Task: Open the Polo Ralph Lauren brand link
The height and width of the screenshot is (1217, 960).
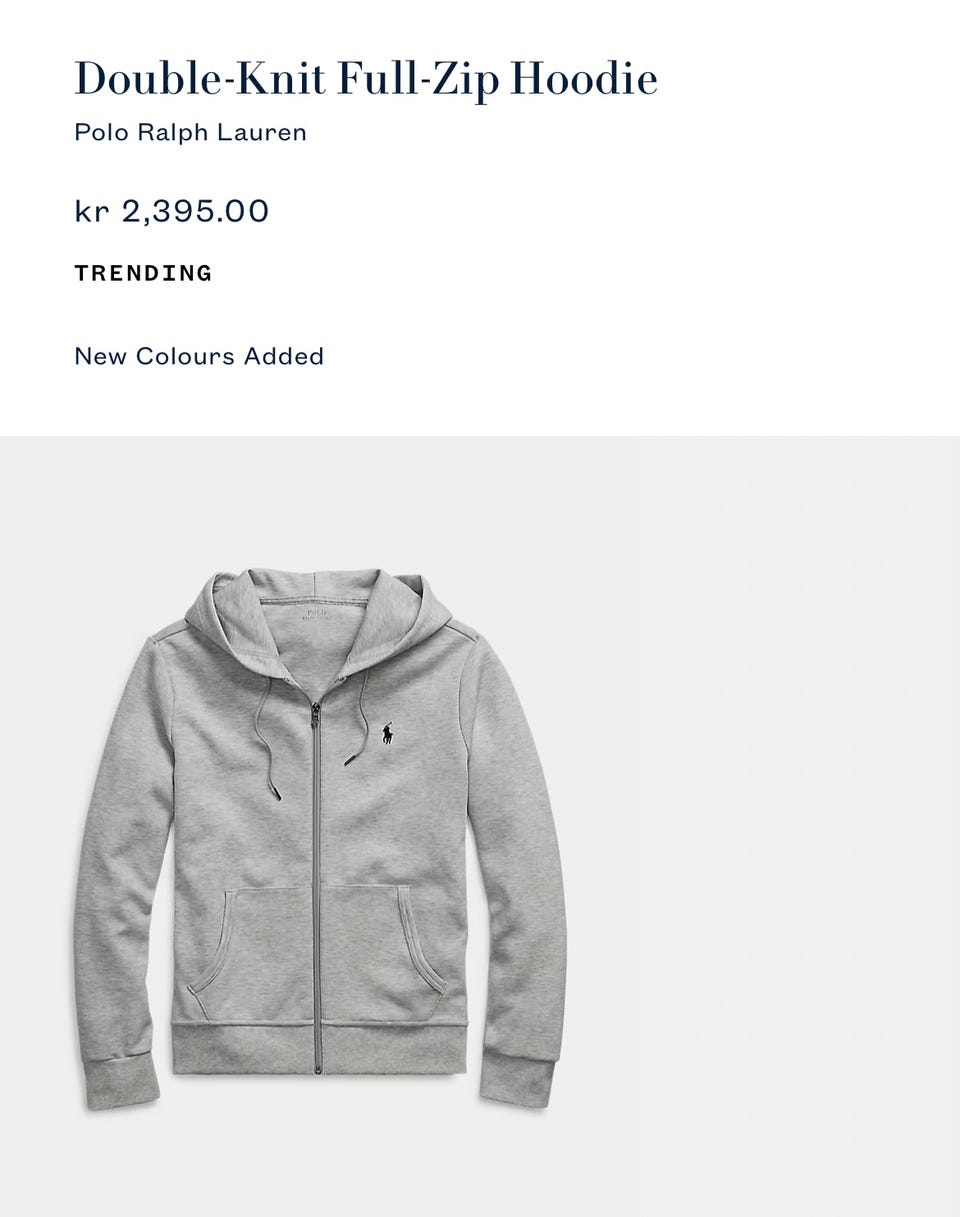Action: pos(190,132)
